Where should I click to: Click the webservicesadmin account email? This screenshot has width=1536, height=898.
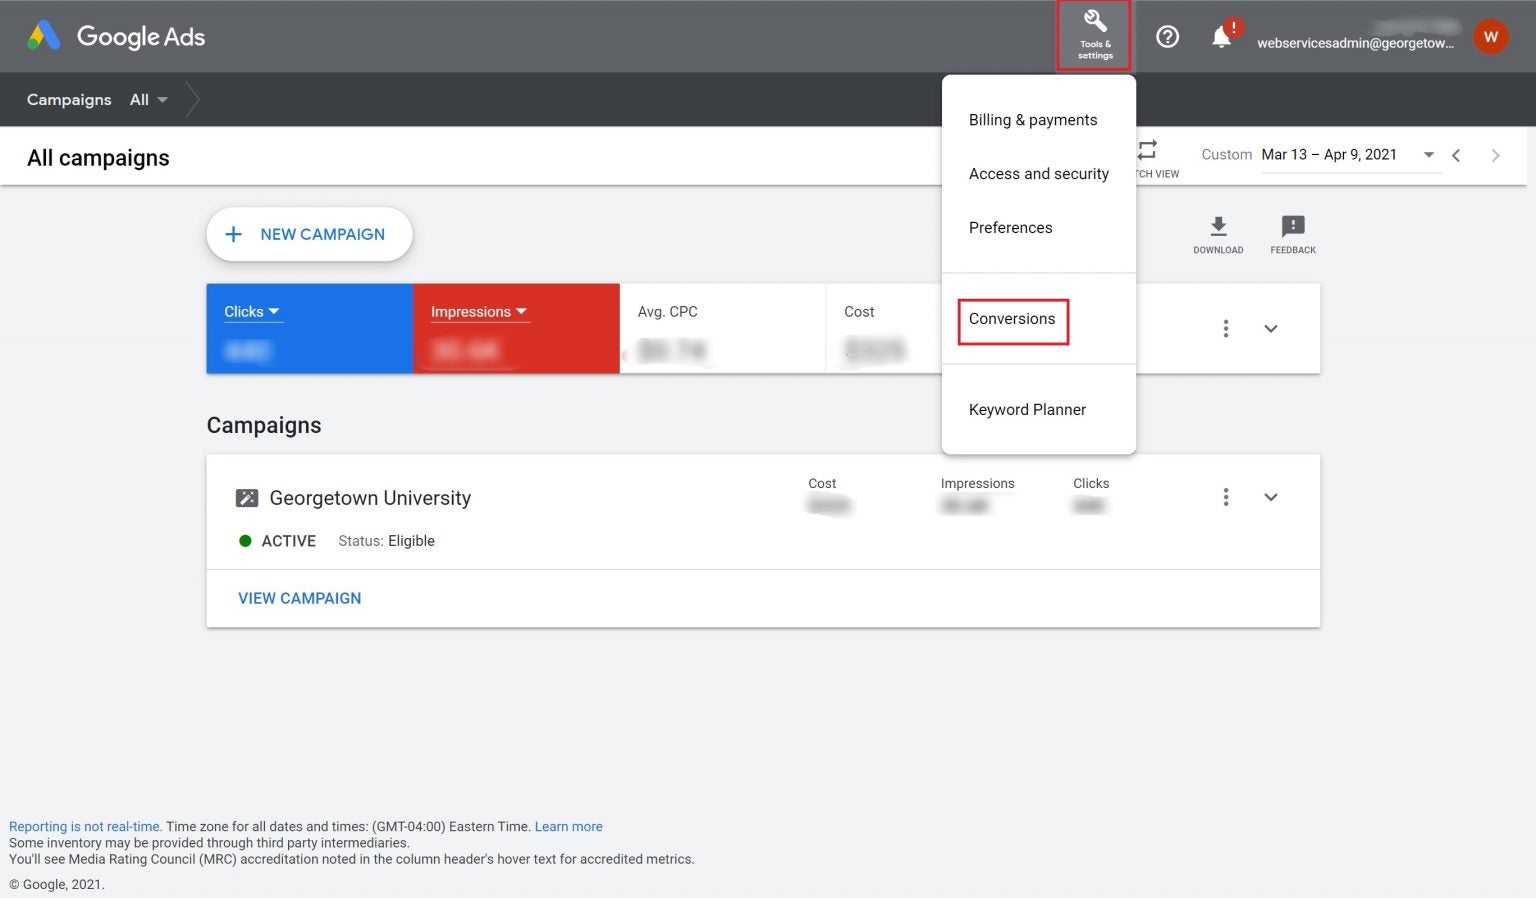tap(1355, 43)
